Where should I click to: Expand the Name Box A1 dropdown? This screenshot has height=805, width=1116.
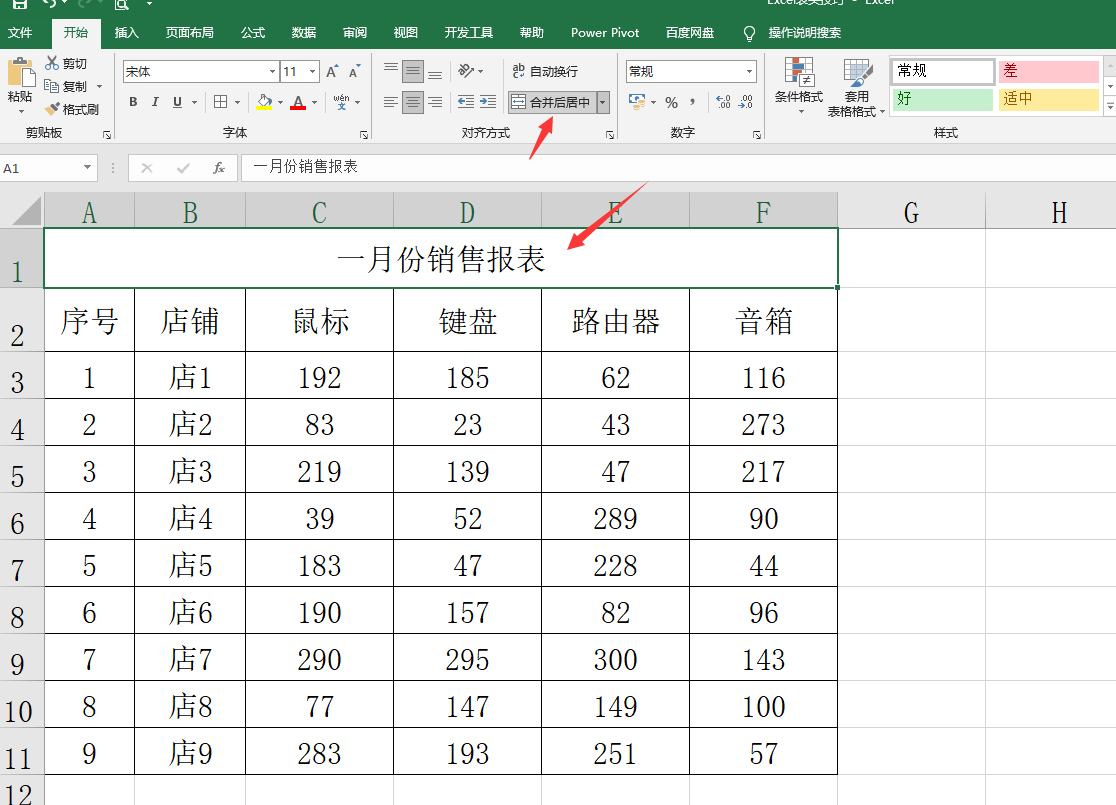(x=87, y=168)
